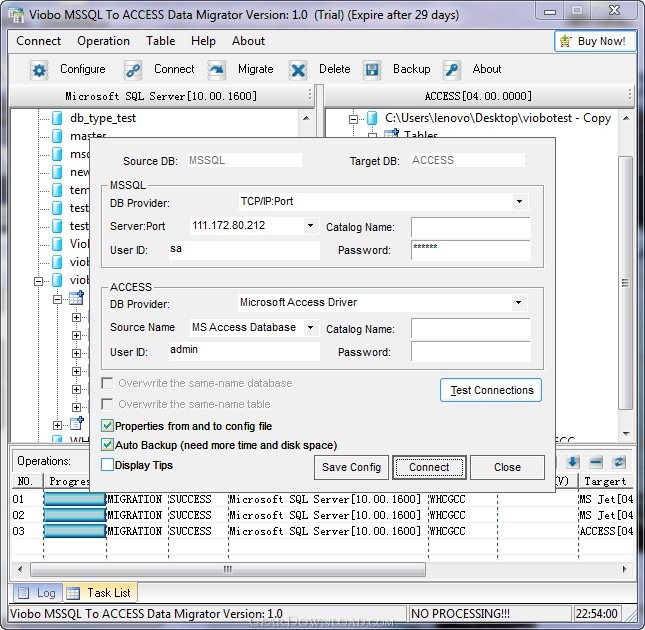This screenshot has width=645, height=630.
Task: Open the Table menu
Action: [x=160, y=41]
